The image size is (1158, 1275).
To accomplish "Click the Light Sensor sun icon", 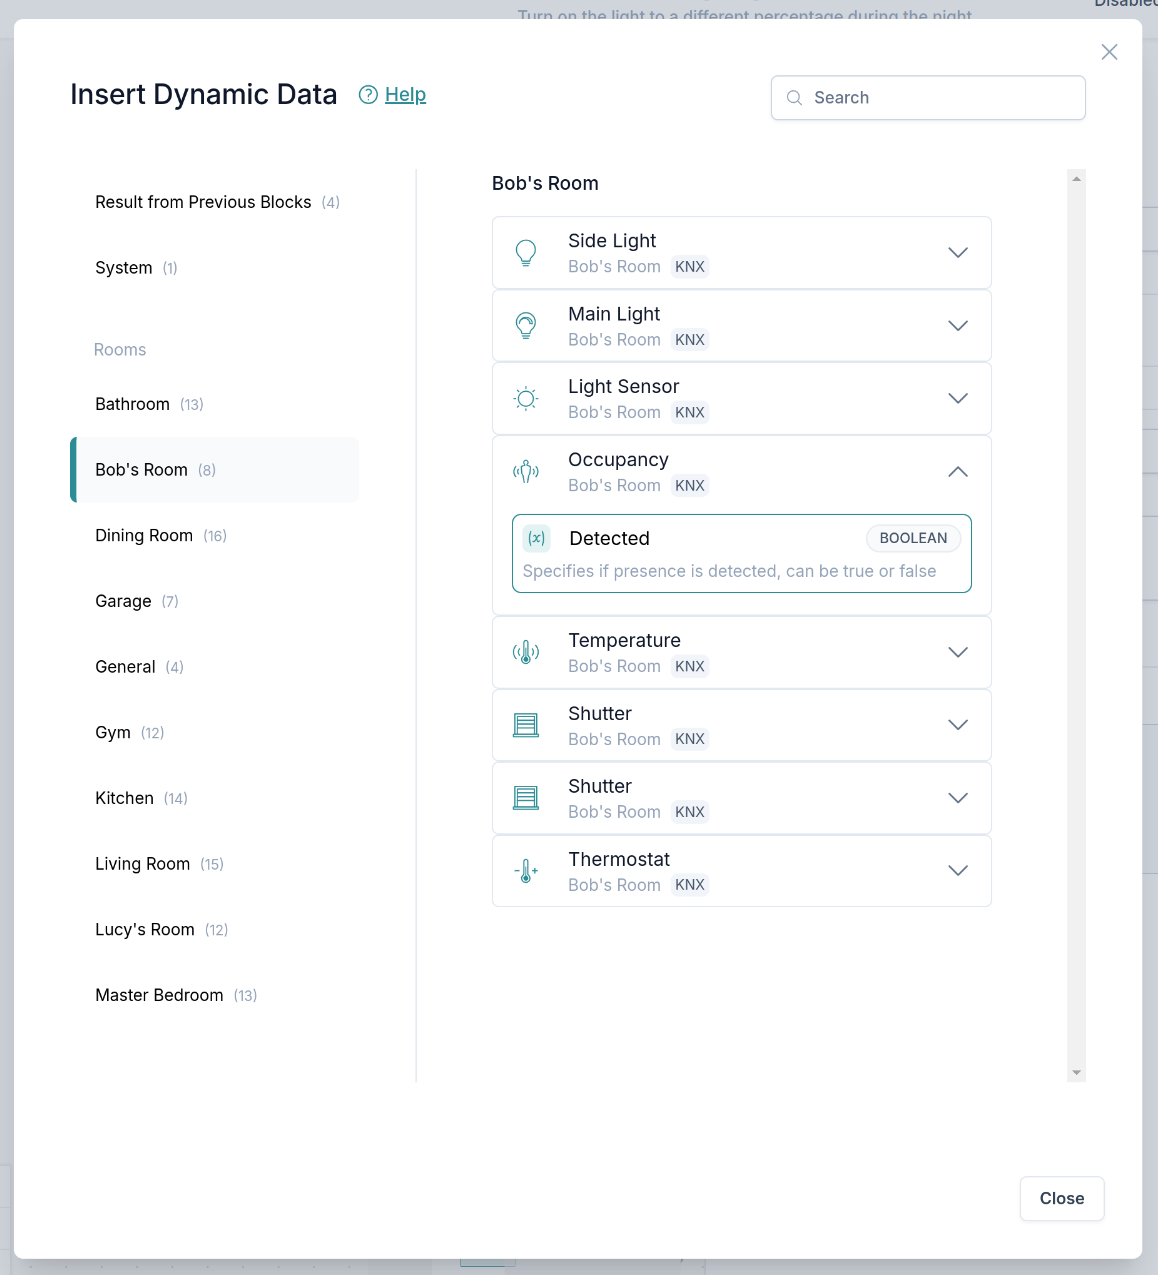I will (x=526, y=399).
